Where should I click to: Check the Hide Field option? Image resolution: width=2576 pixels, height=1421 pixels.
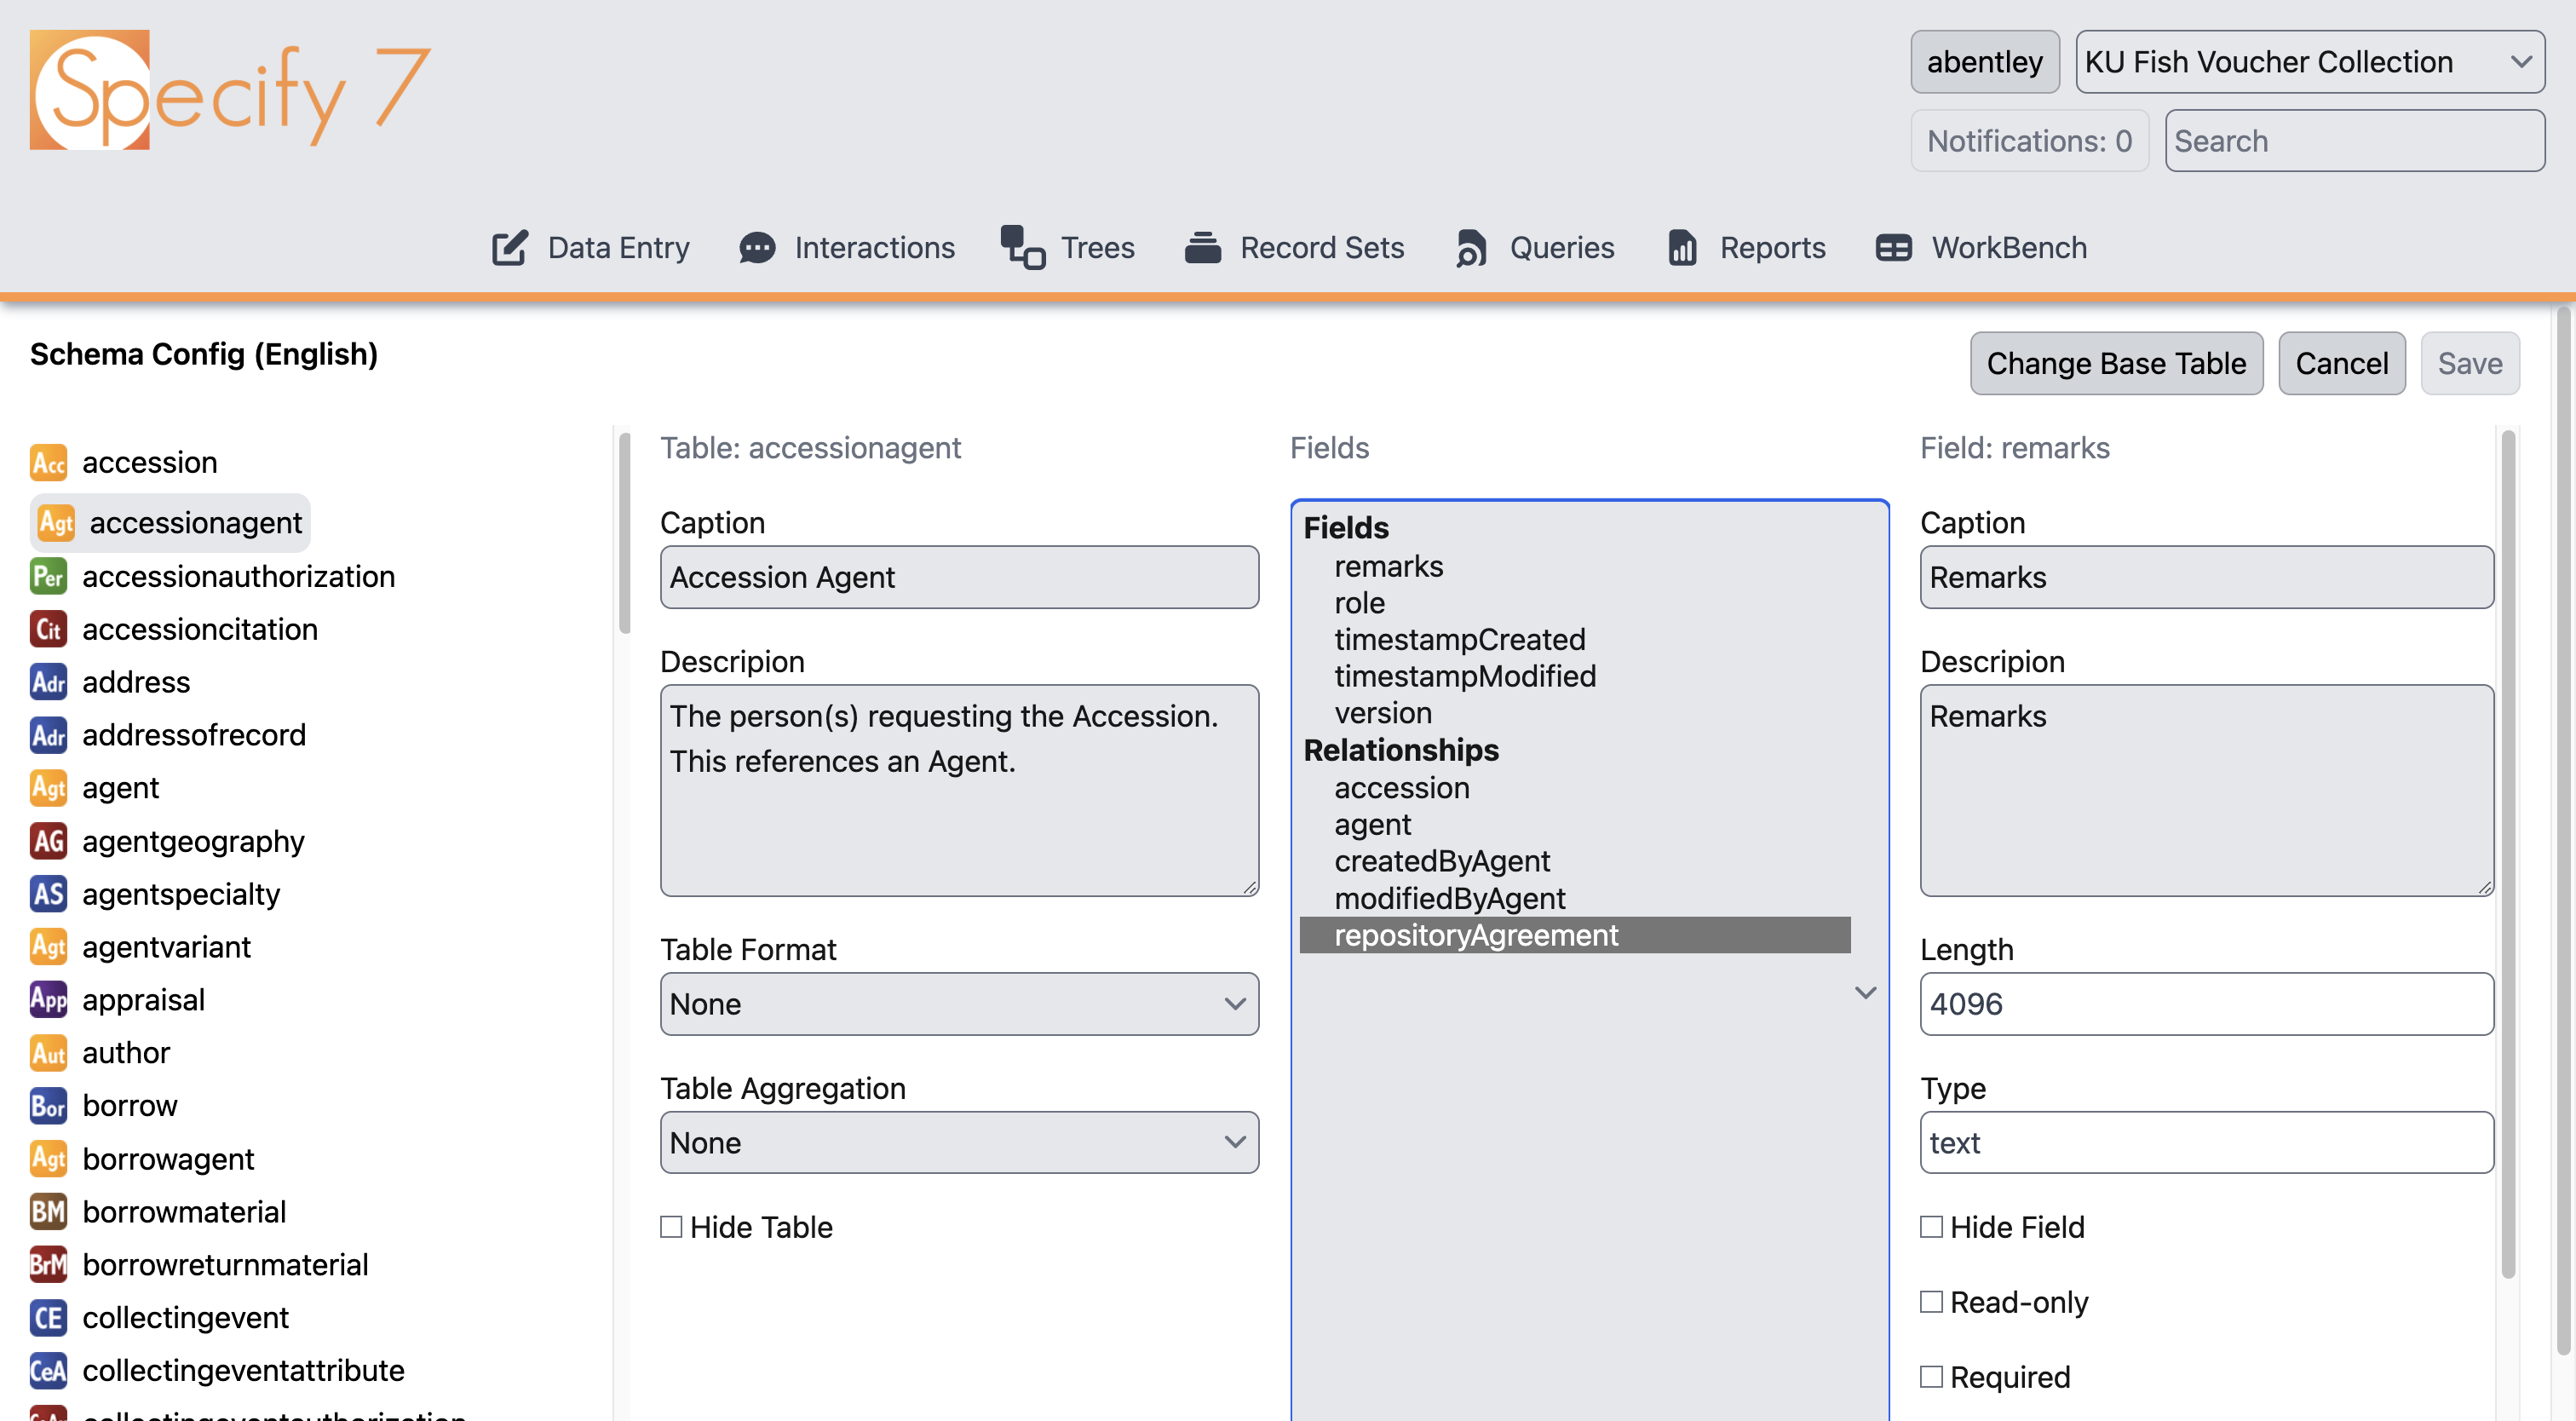pos(1931,1226)
